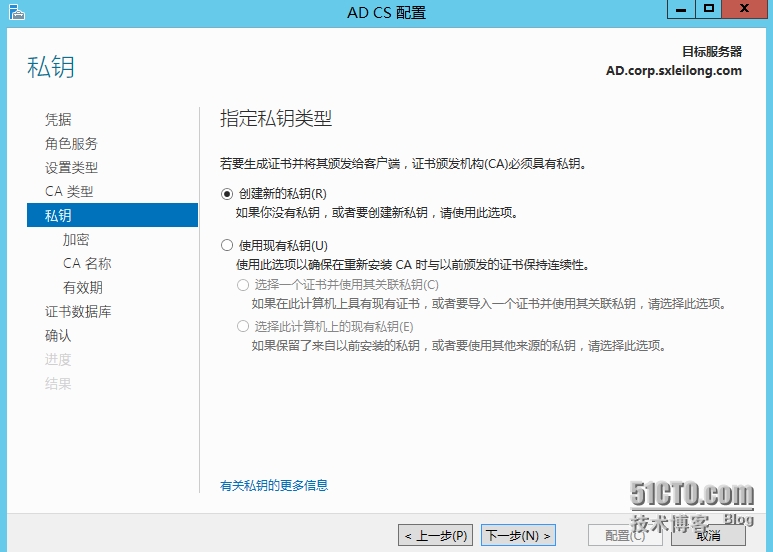This screenshot has height=552, width=773.
Task: Select 使用现有私钥(U) radio button
Action: point(227,245)
